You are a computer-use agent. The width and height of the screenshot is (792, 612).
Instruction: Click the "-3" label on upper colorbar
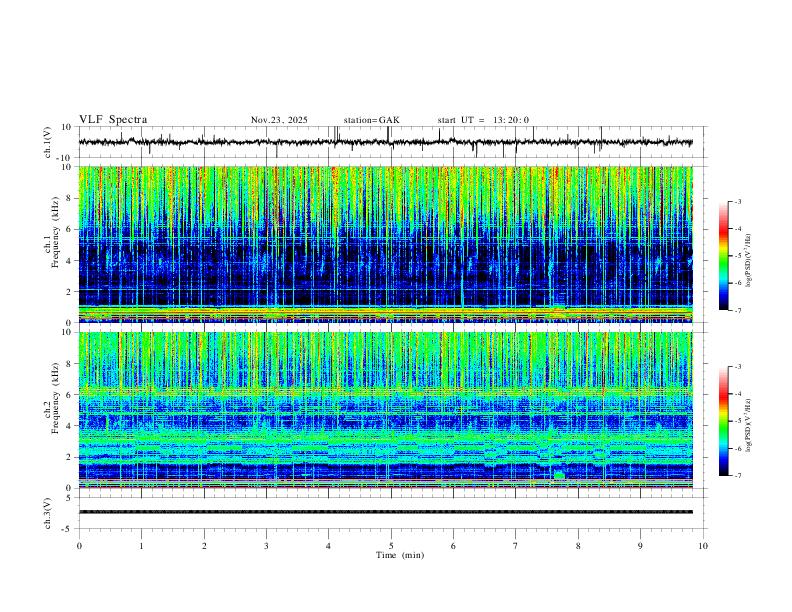tap(737, 201)
